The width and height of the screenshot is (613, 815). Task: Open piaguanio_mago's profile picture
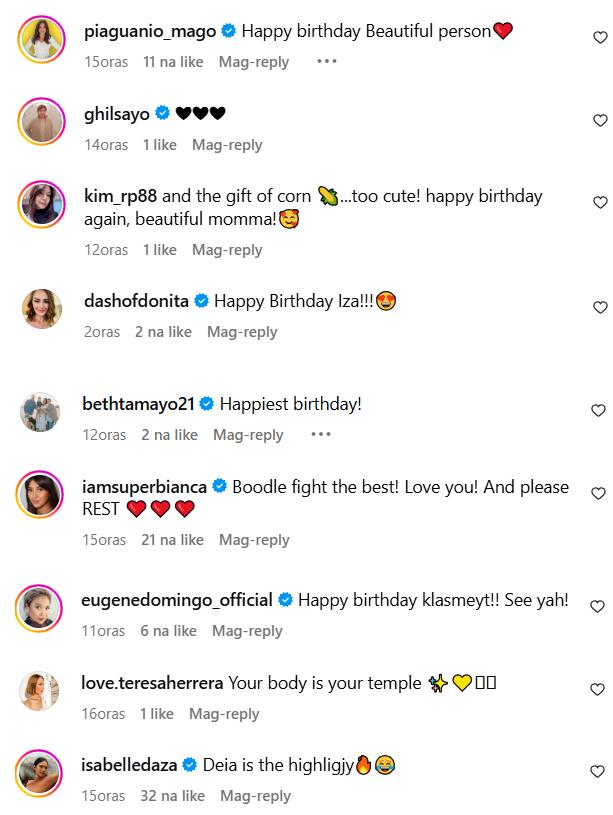tap(42, 38)
